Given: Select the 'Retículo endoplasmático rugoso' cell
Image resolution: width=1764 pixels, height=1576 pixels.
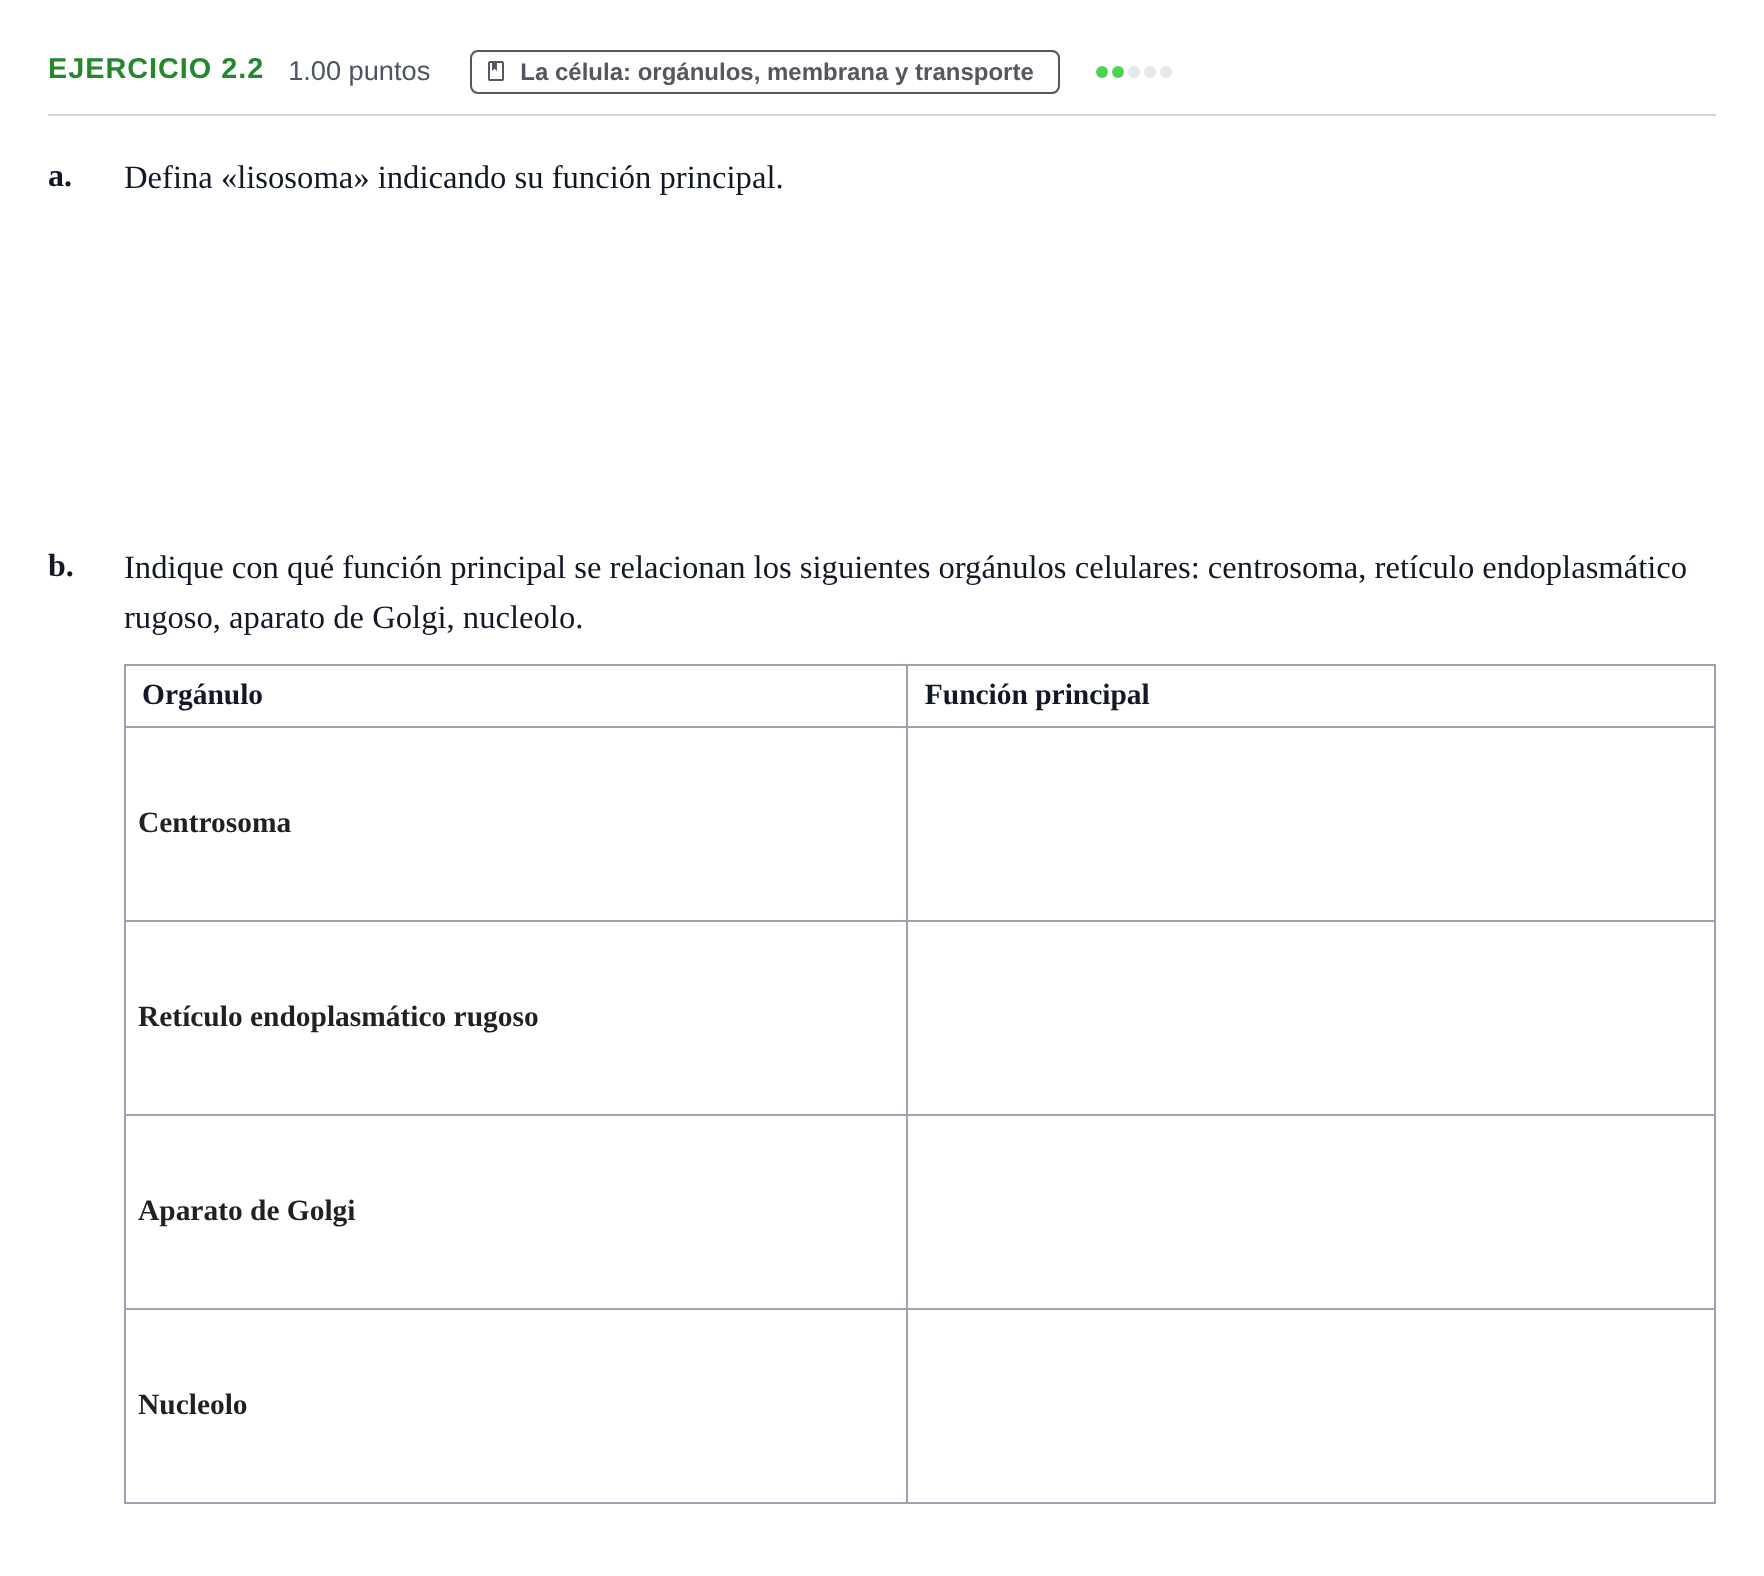Looking at the screenshot, I should pyautogui.click(x=516, y=1018).
